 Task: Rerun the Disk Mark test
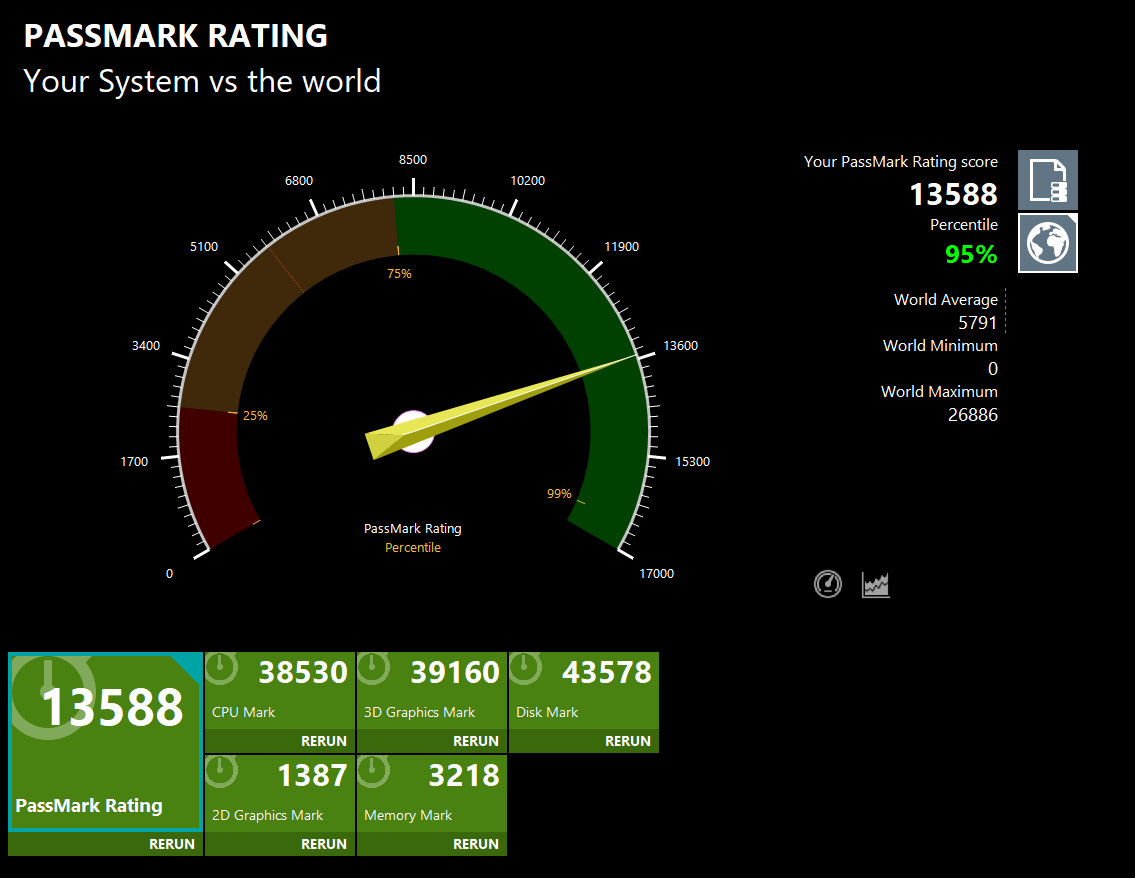click(x=628, y=741)
